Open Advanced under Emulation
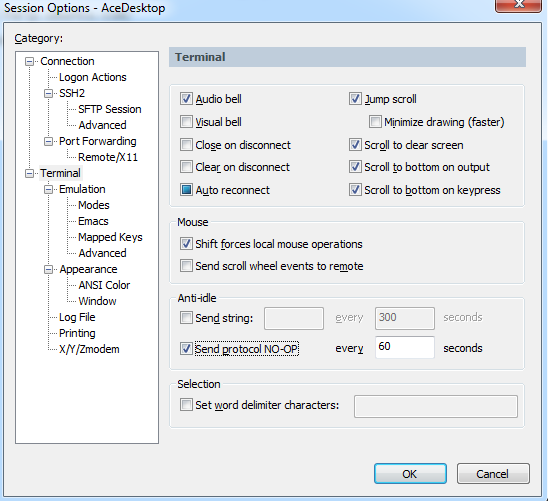548x501 pixels. tap(102, 253)
